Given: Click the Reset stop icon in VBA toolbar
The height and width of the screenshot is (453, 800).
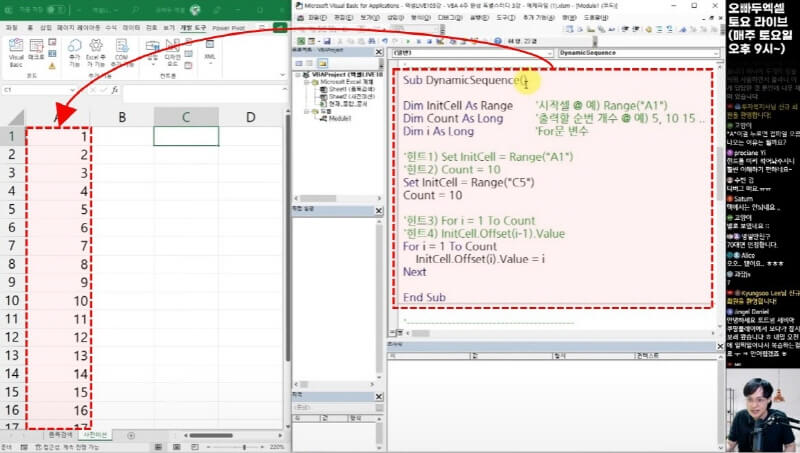Looking at the screenshot, I should pos(428,41).
